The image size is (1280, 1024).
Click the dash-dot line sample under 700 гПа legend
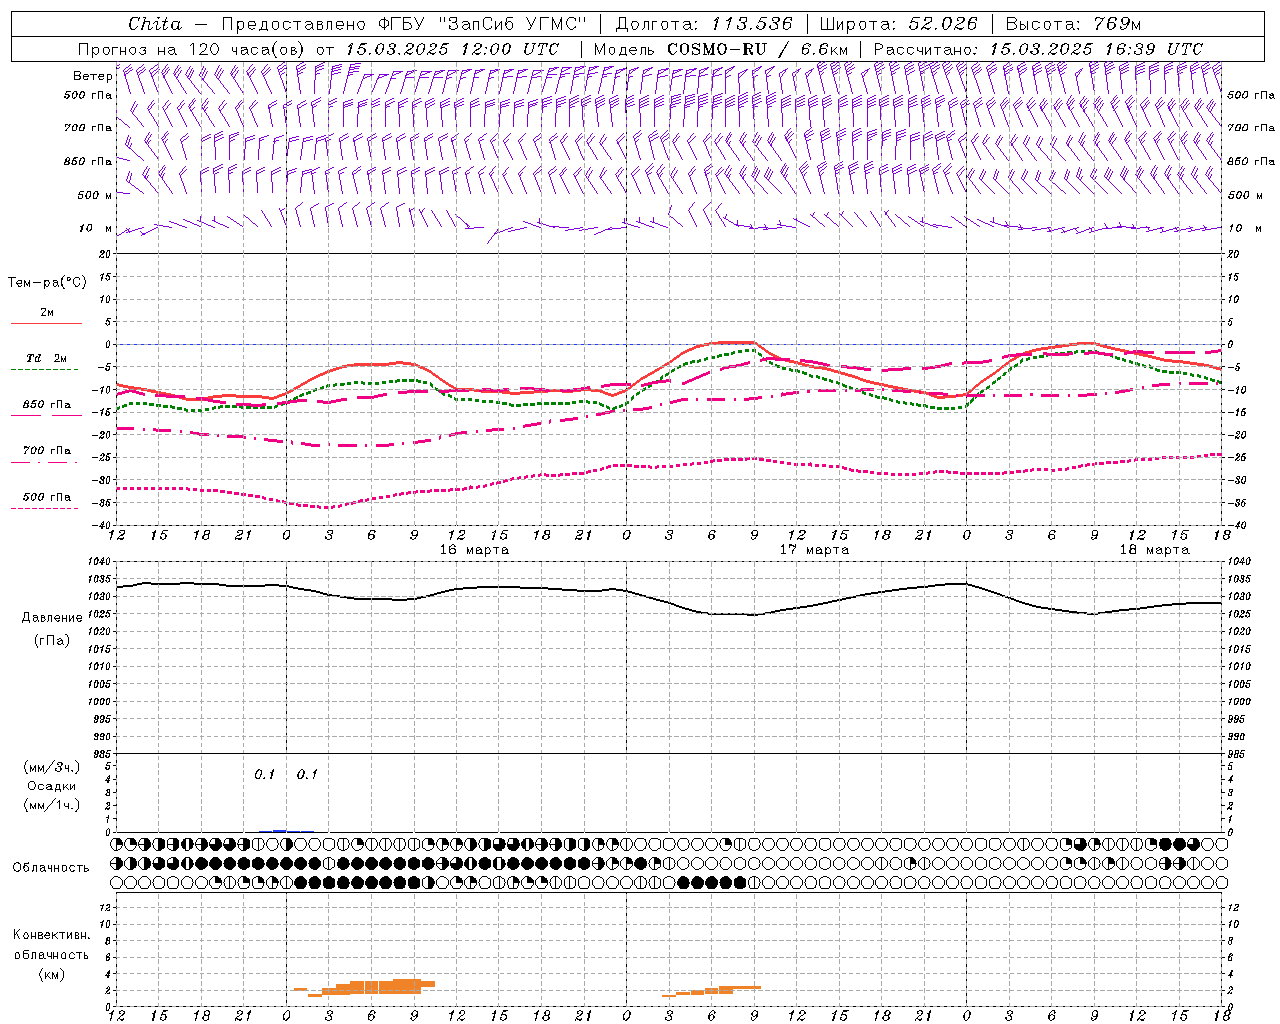[x=44, y=462]
